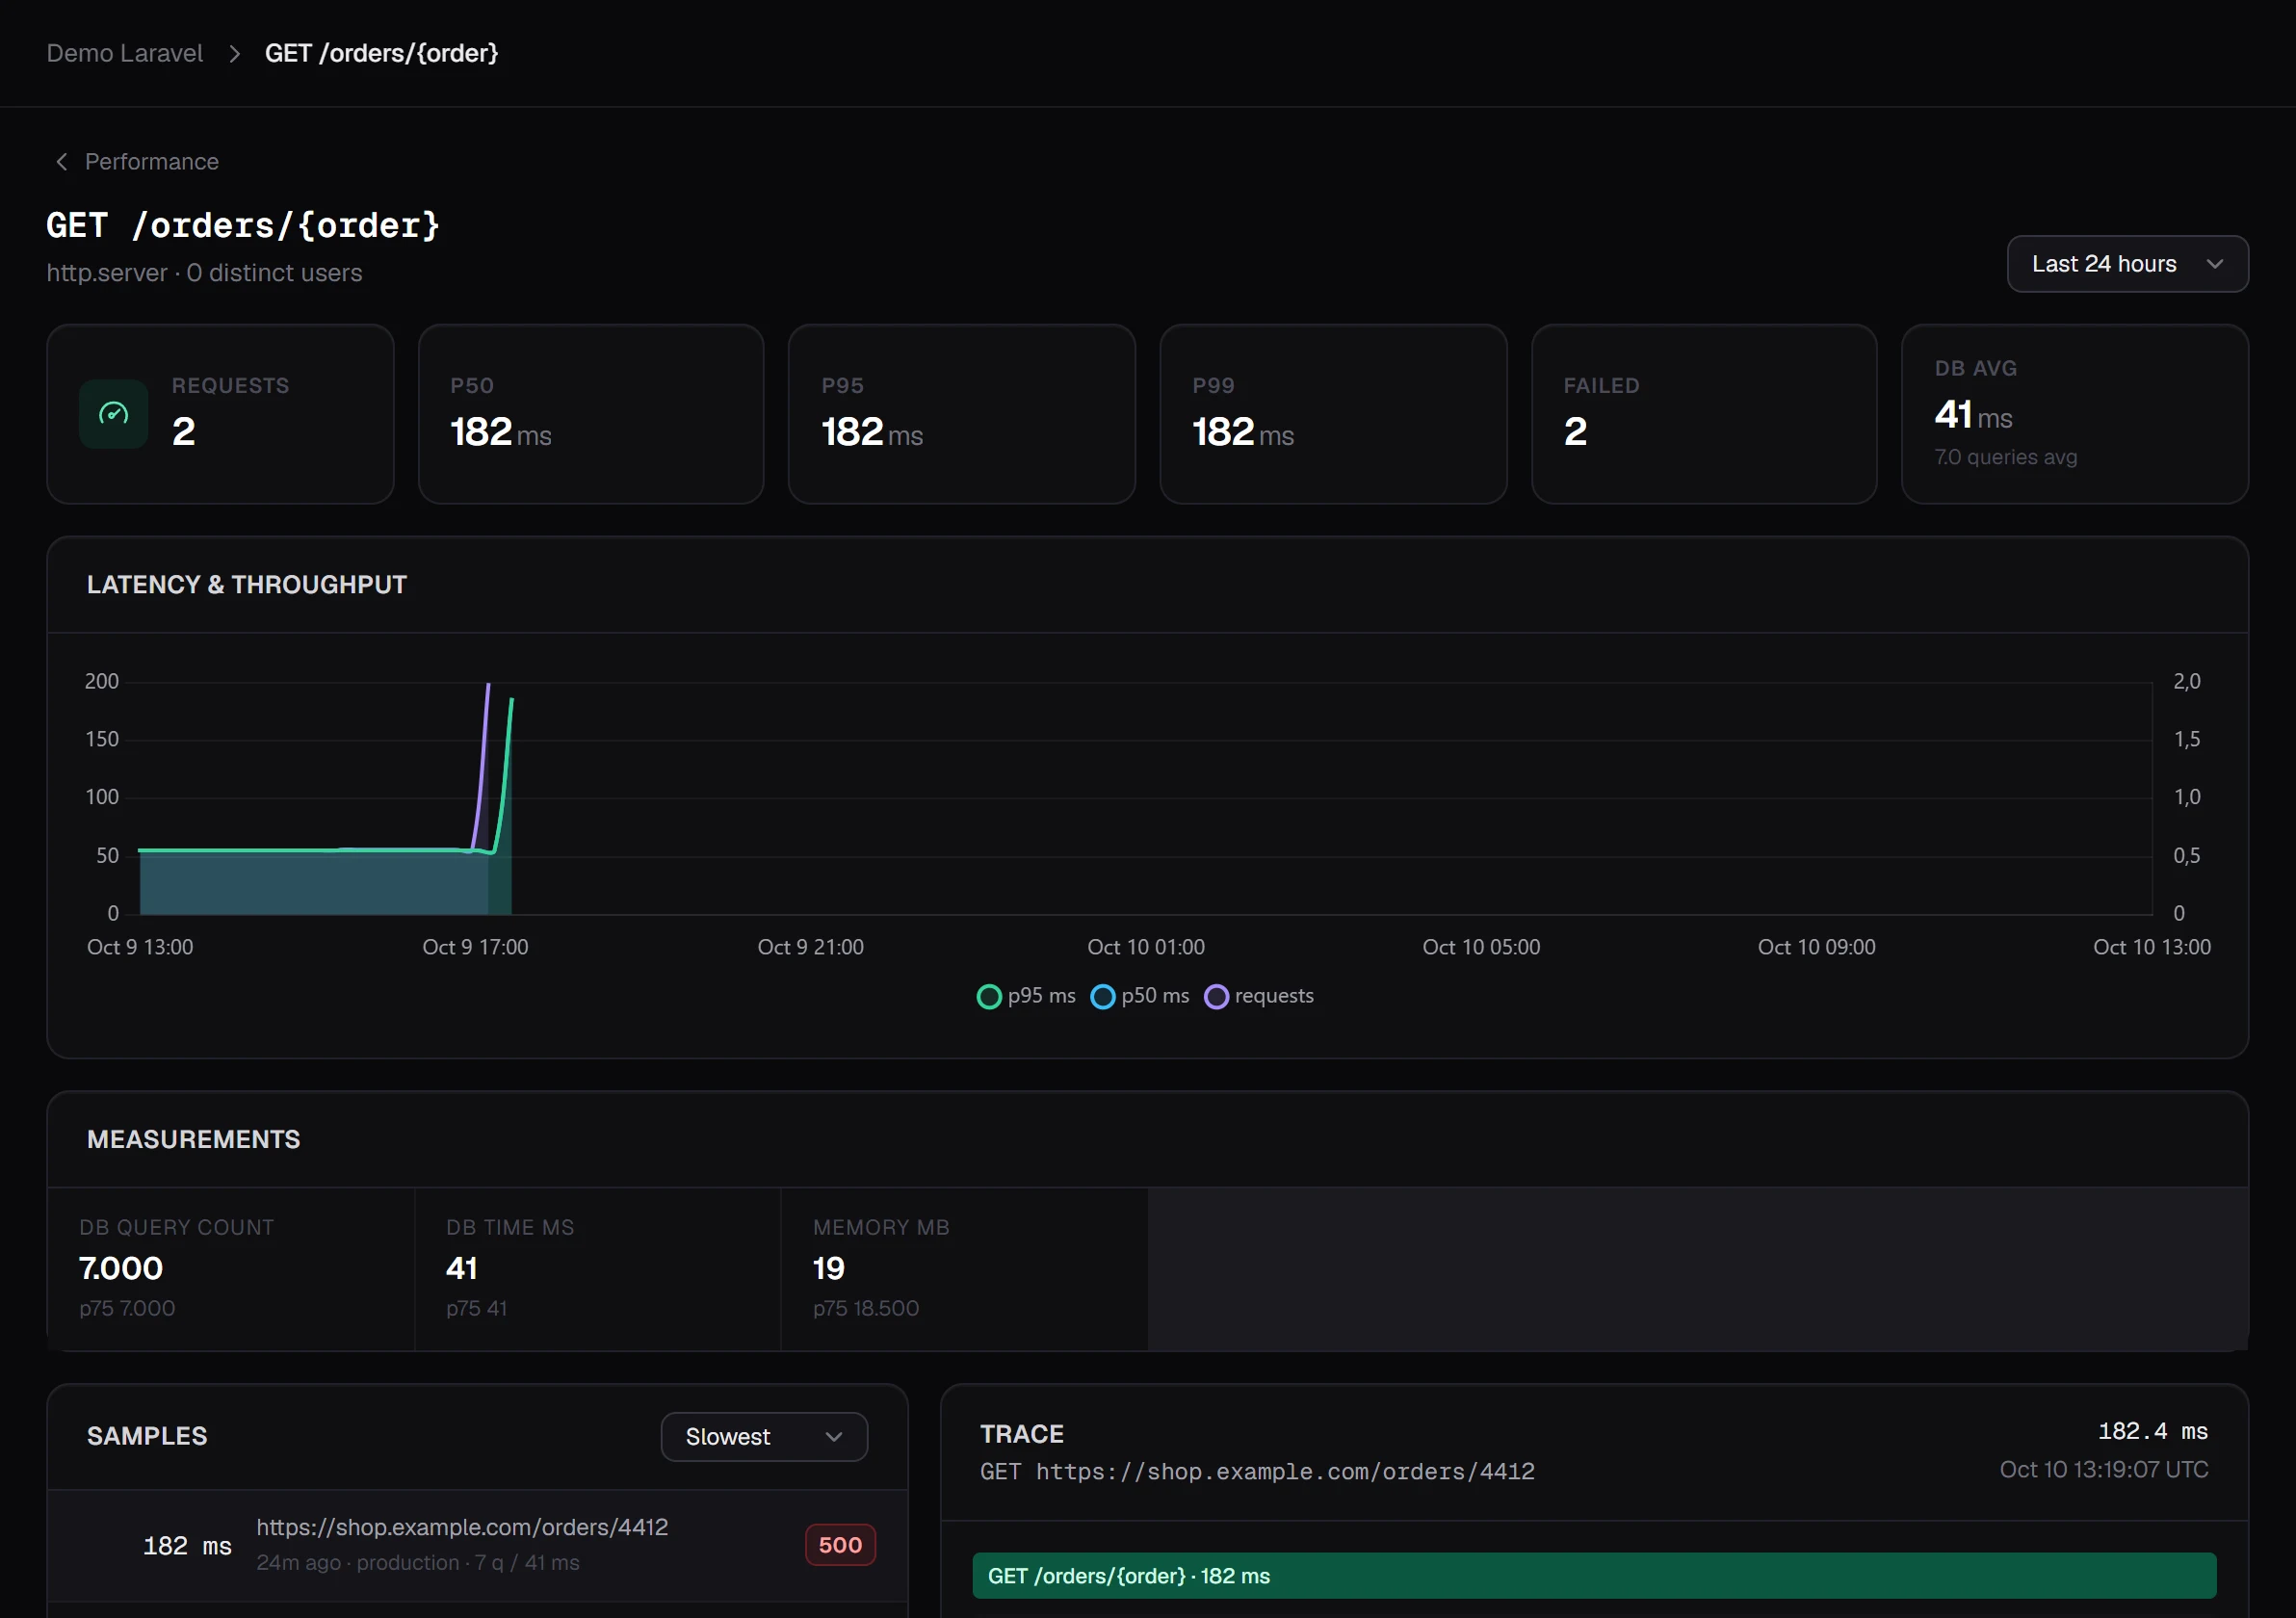The width and height of the screenshot is (2296, 1618).
Task: Click the breadcrumb separator chevron icon
Action: click(x=235, y=54)
